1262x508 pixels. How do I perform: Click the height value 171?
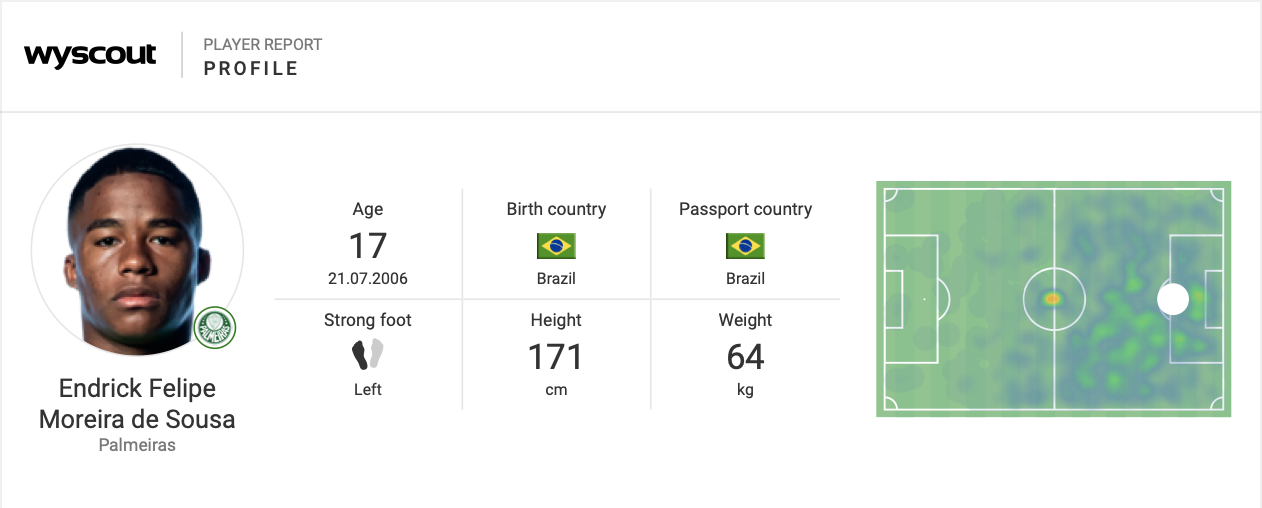(556, 357)
